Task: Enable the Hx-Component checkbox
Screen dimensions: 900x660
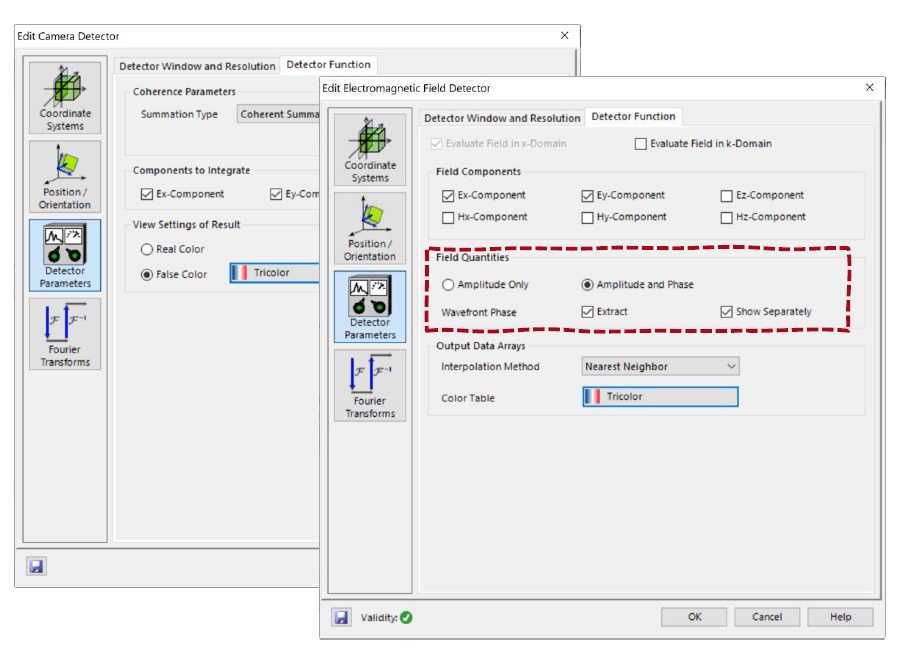Action: [x=448, y=218]
